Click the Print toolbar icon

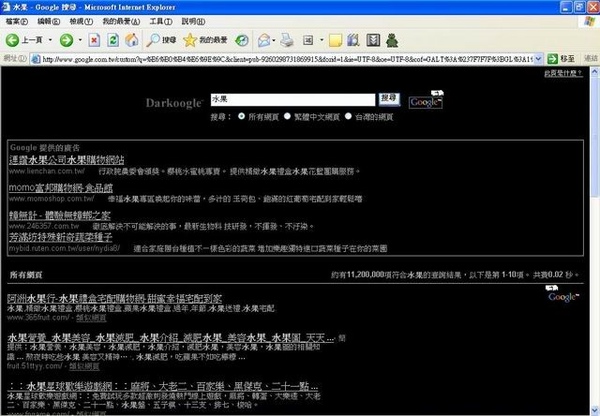[287, 40]
